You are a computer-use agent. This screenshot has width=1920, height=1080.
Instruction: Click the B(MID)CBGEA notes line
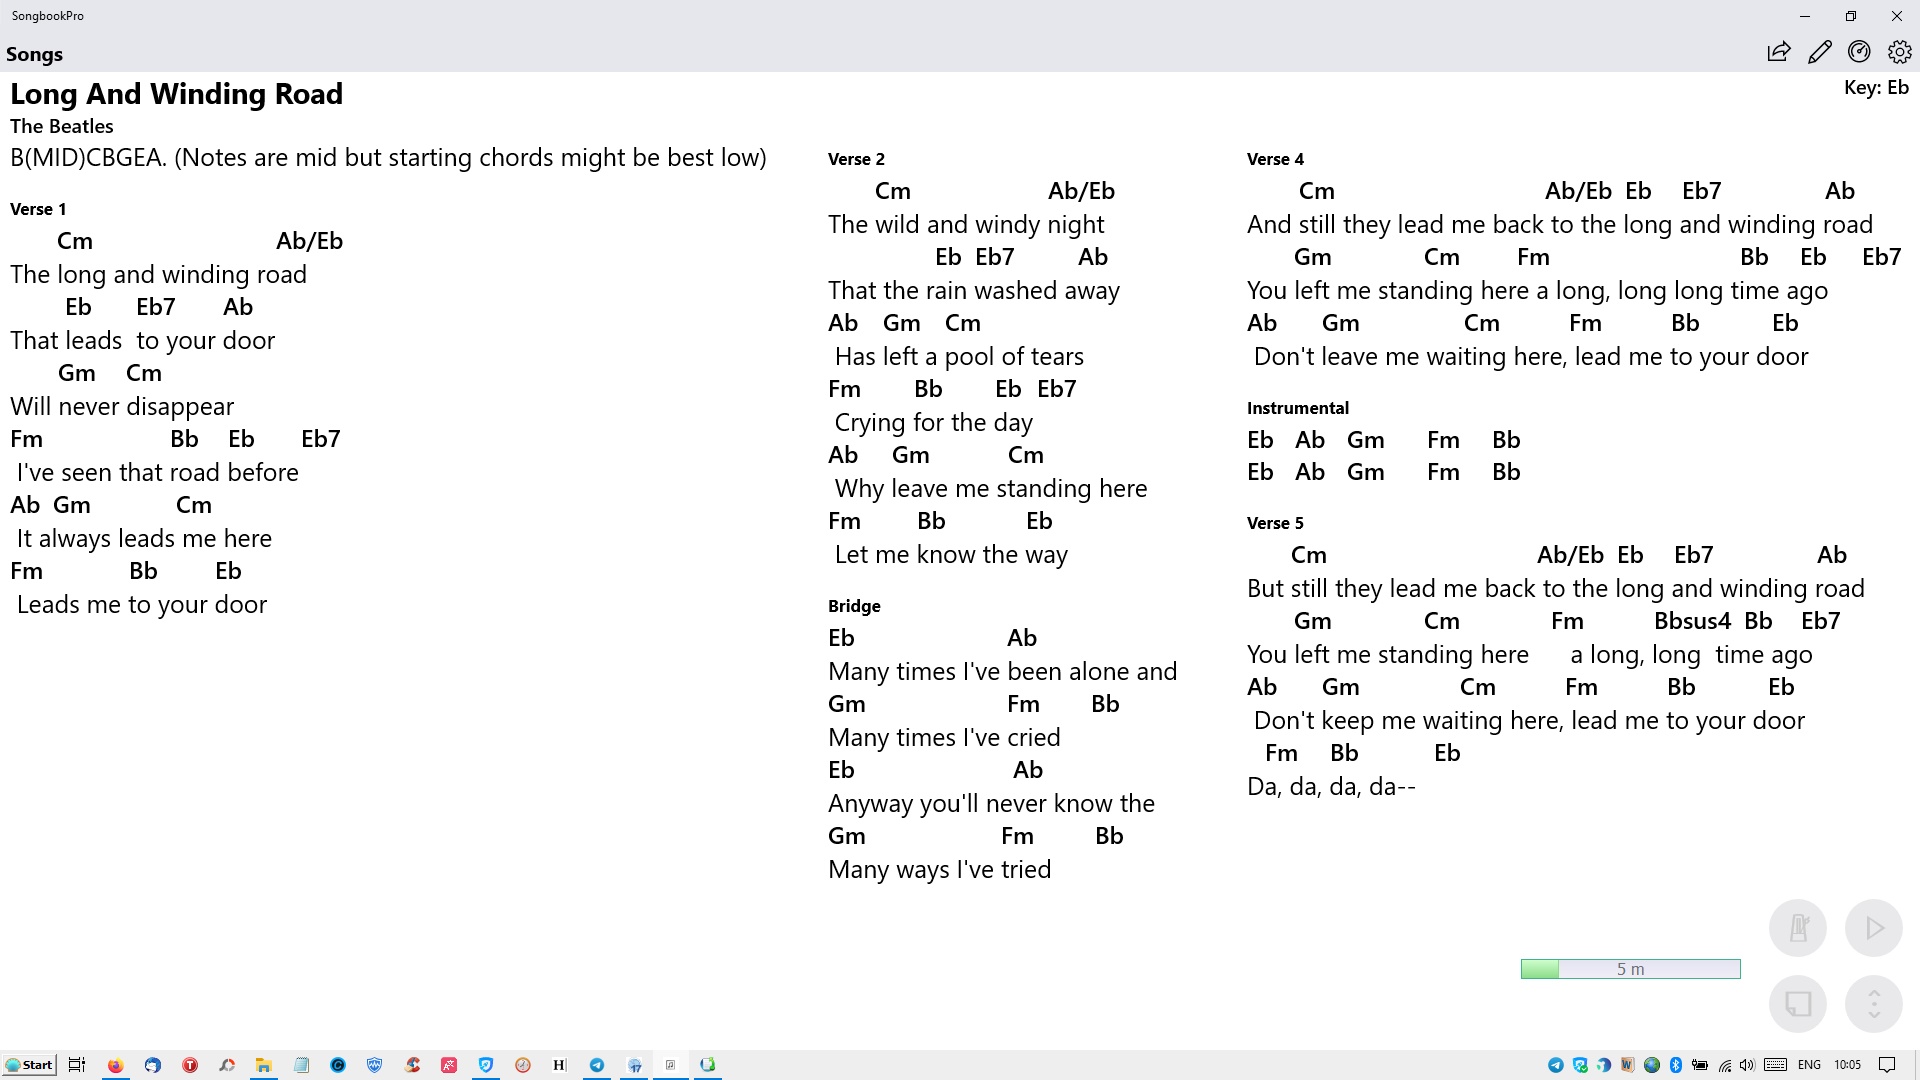click(388, 158)
